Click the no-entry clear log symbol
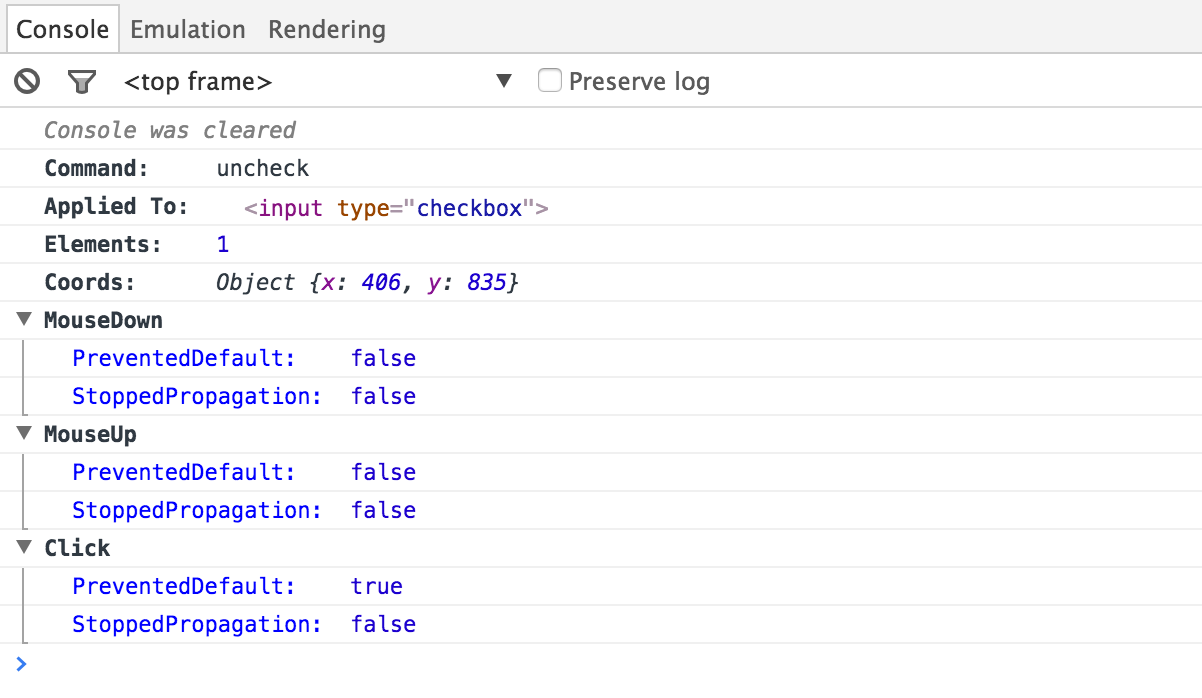The height and width of the screenshot is (698, 1202). (26, 81)
